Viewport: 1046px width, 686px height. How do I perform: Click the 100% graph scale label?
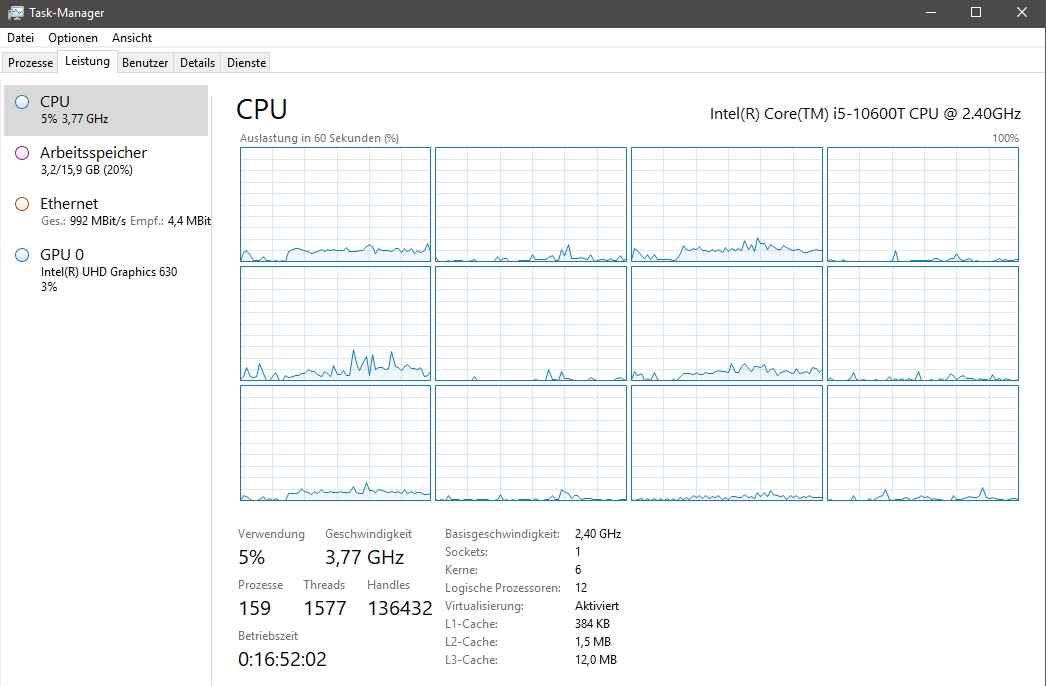[x=1005, y=138]
